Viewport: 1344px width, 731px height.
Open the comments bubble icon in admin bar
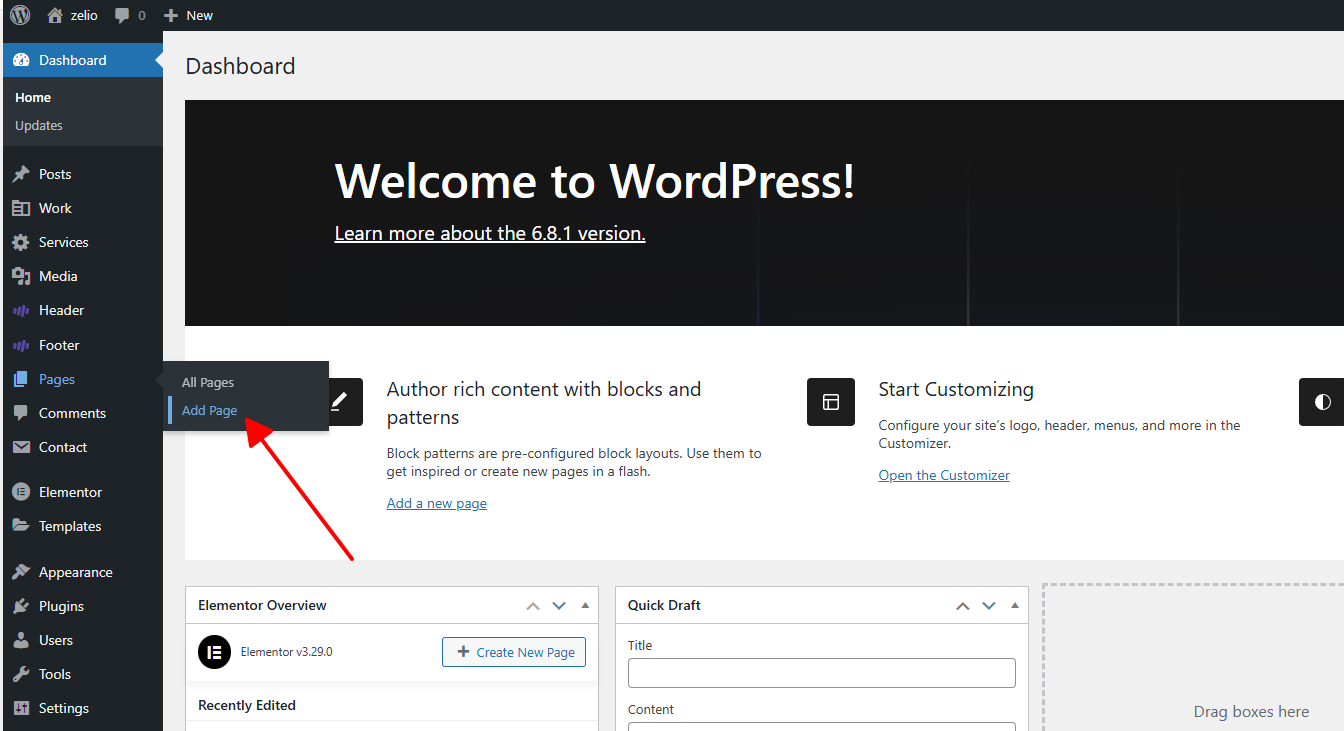click(x=122, y=16)
